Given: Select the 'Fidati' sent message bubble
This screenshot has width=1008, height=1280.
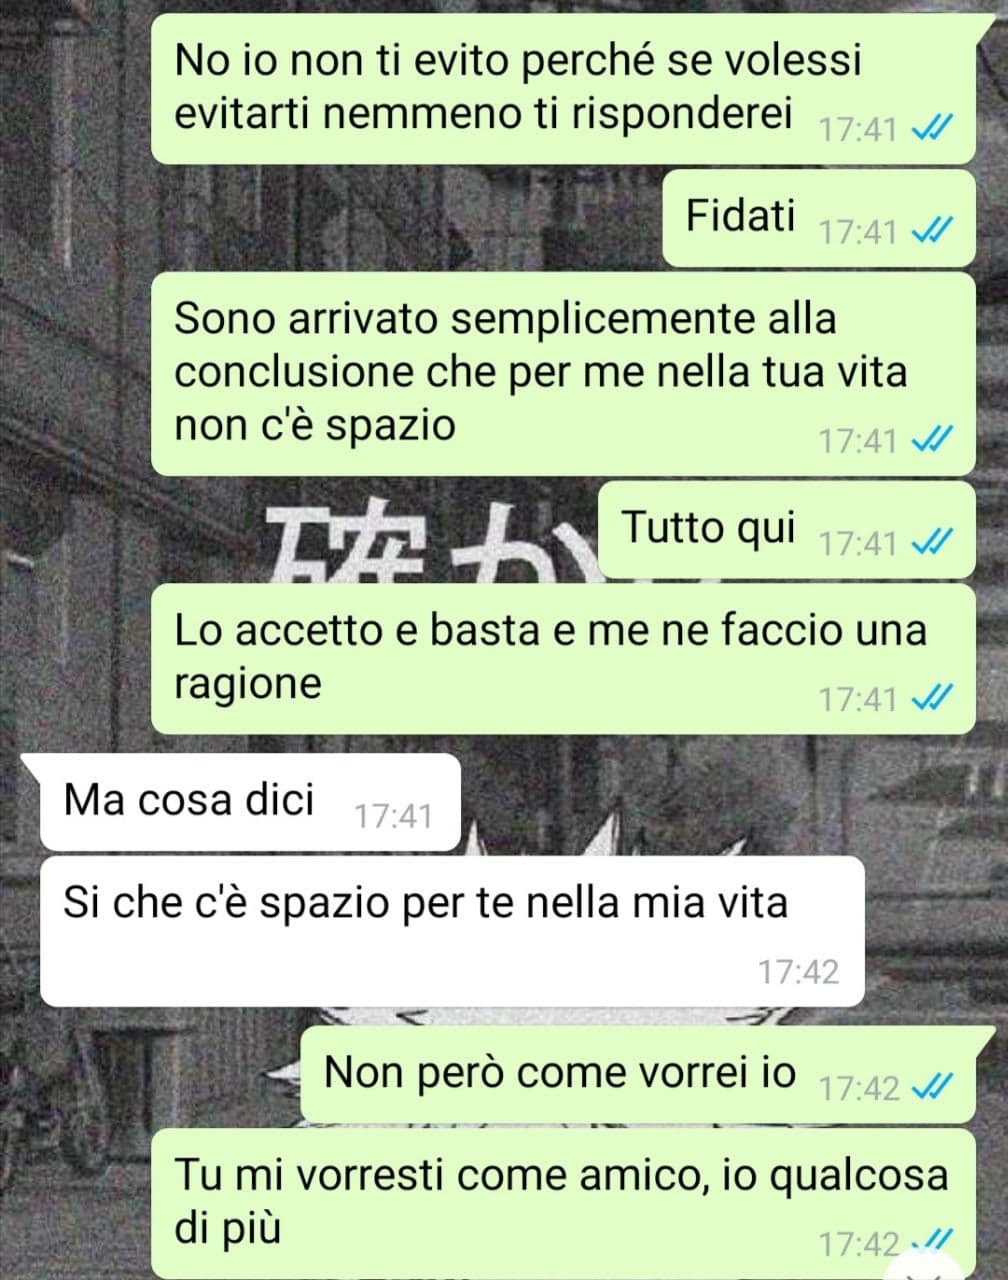Looking at the screenshot, I should [819, 218].
